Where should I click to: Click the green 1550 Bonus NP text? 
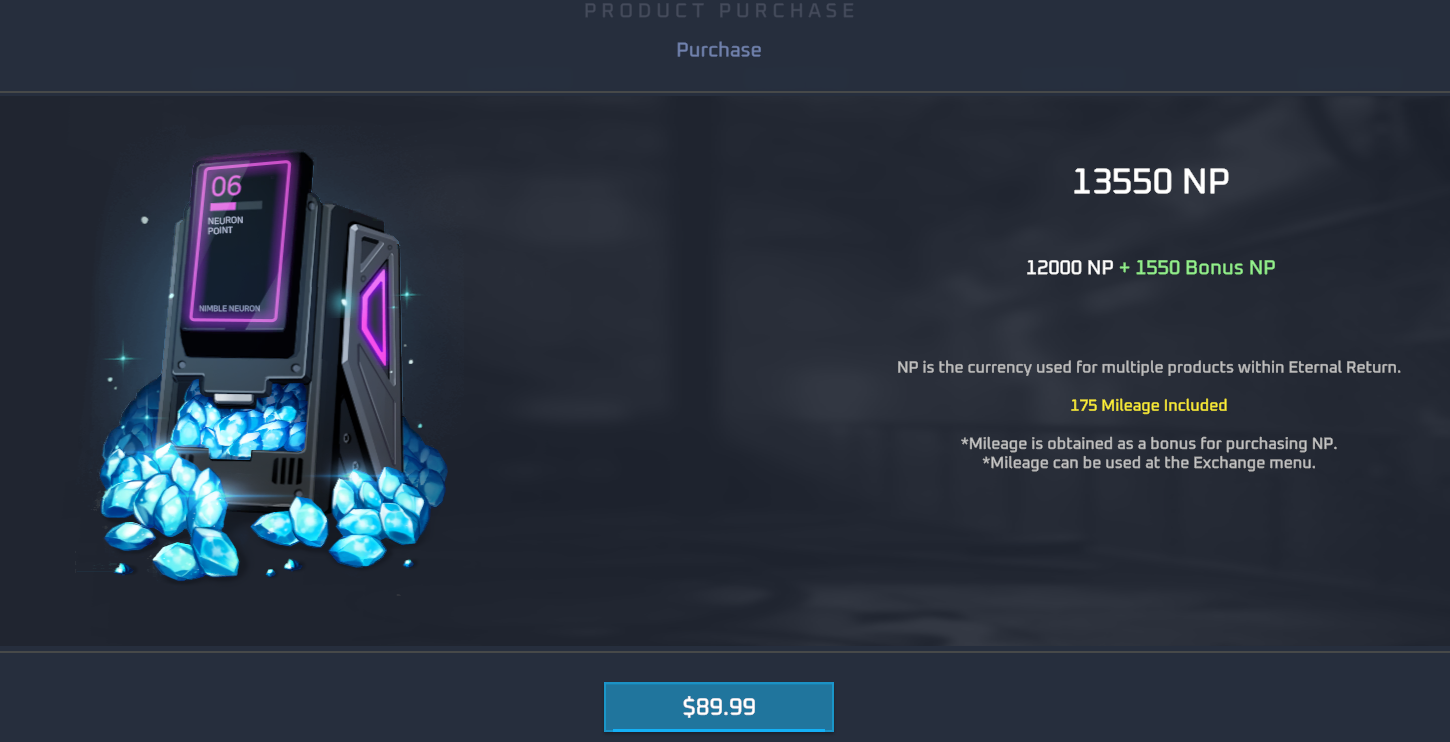1197,268
